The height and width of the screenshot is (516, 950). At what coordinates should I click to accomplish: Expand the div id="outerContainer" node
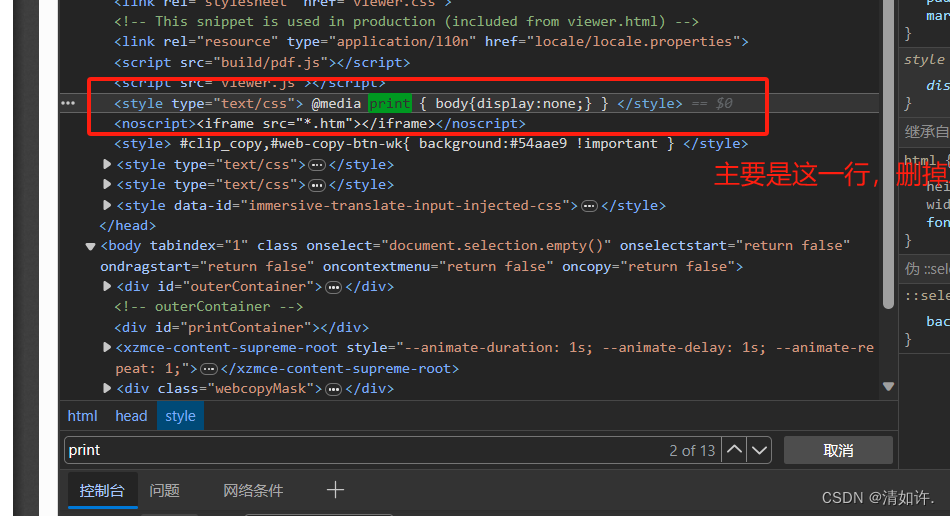(107, 286)
